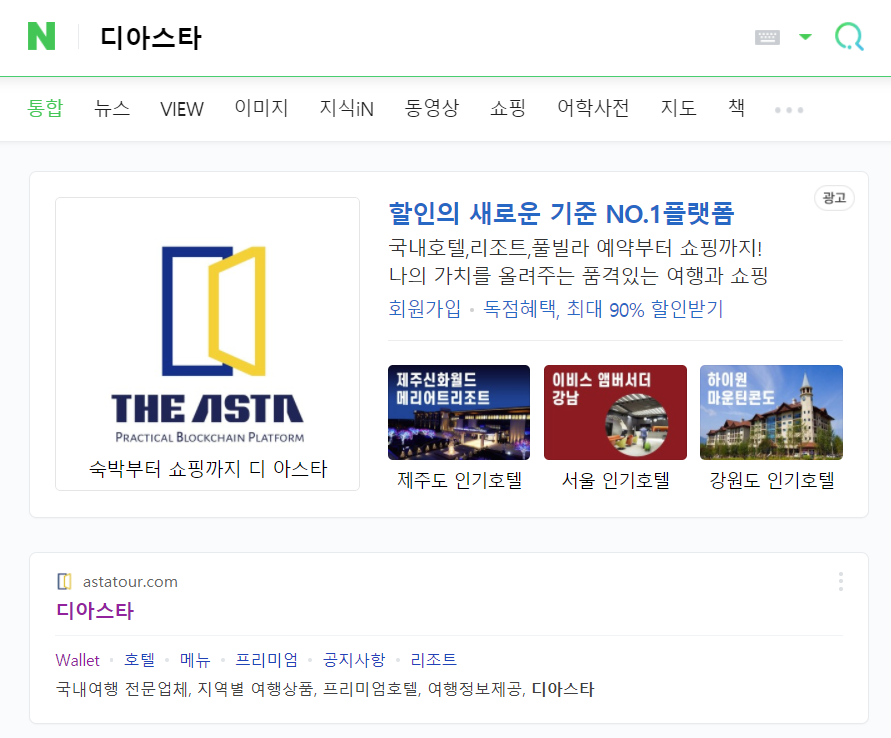Open the 제주신화월드 메리어트리조트 thumbnail
This screenshot has width=891, height=738.
(x=459, y=412)
